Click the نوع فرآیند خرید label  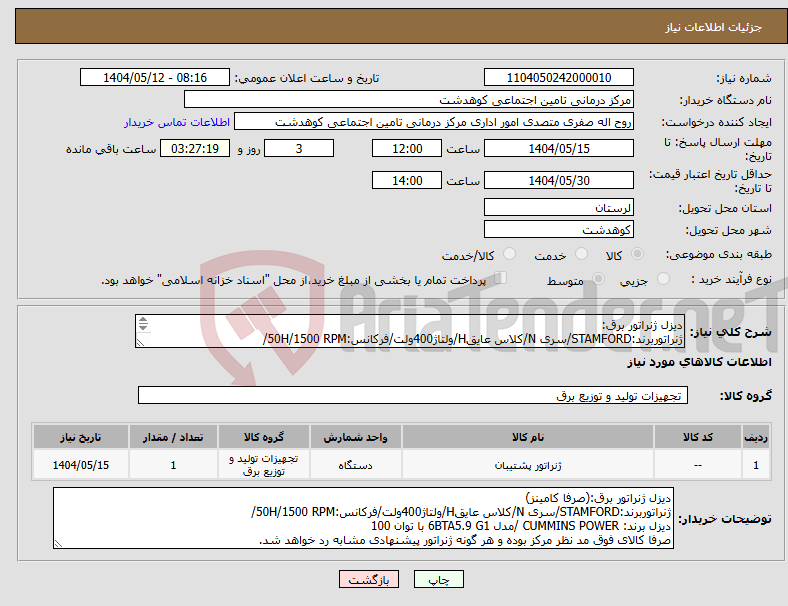(732, 279)
